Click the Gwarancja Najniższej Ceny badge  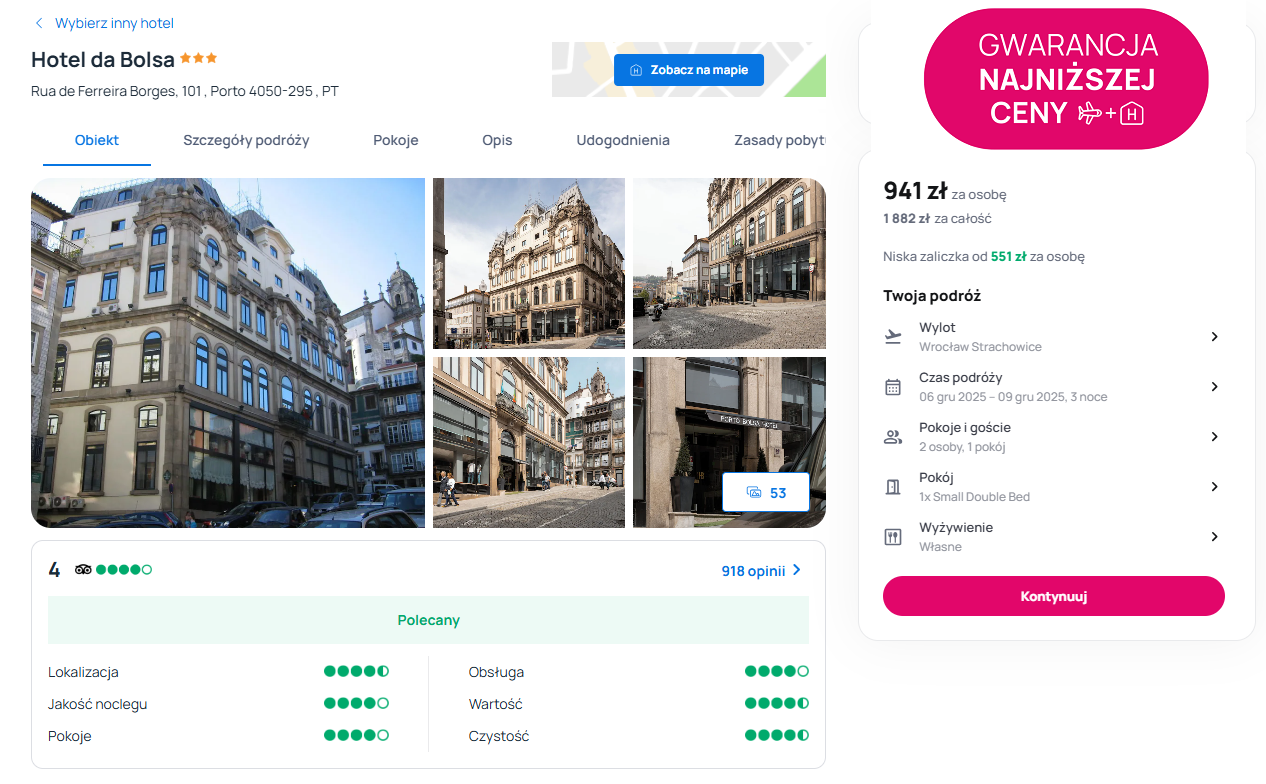click(1066, 79)
